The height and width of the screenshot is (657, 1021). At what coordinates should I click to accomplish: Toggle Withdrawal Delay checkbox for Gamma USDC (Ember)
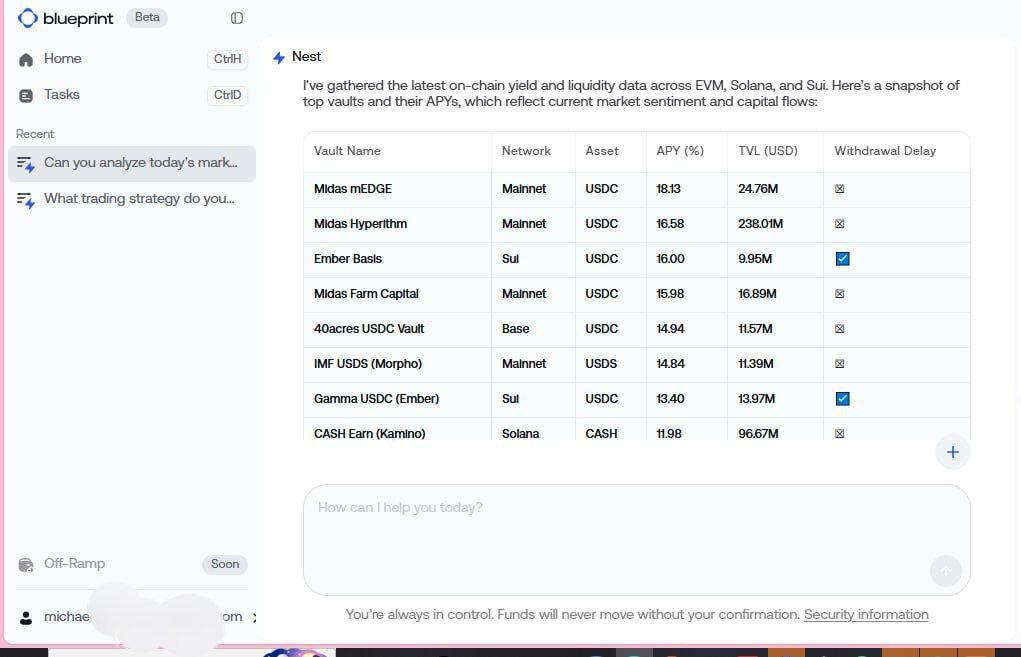click(x=843, y=398)
